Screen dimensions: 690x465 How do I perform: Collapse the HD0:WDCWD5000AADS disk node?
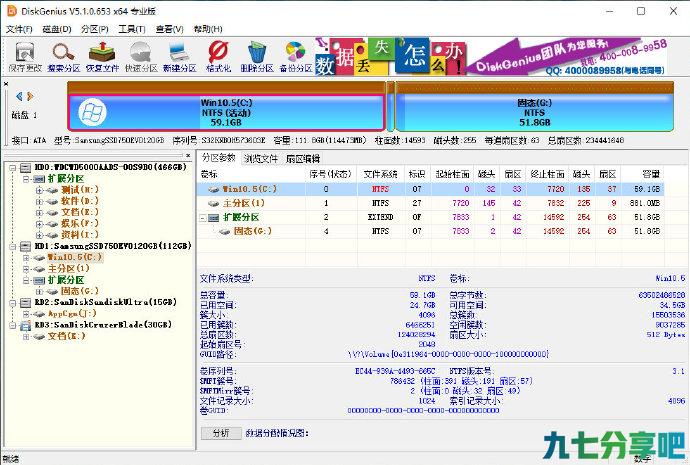13,168
